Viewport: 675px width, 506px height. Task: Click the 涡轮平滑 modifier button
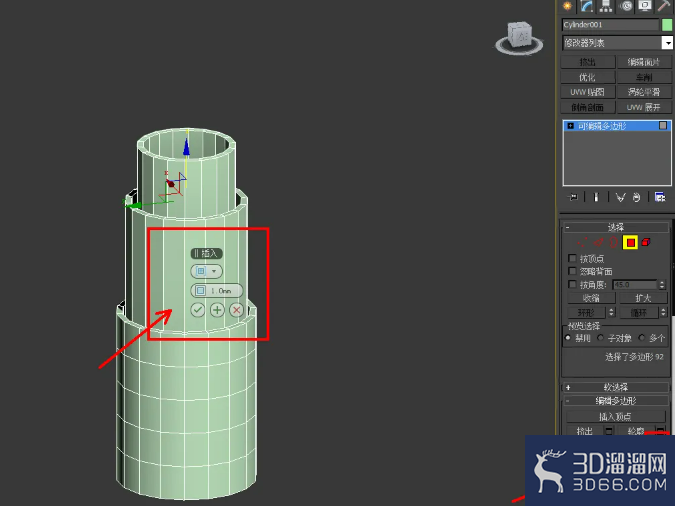click(x=644, y=92)
